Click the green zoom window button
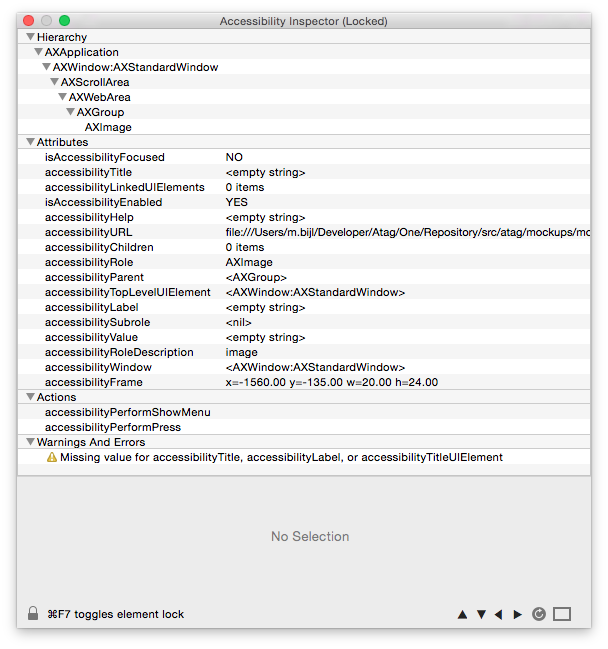 65,20
